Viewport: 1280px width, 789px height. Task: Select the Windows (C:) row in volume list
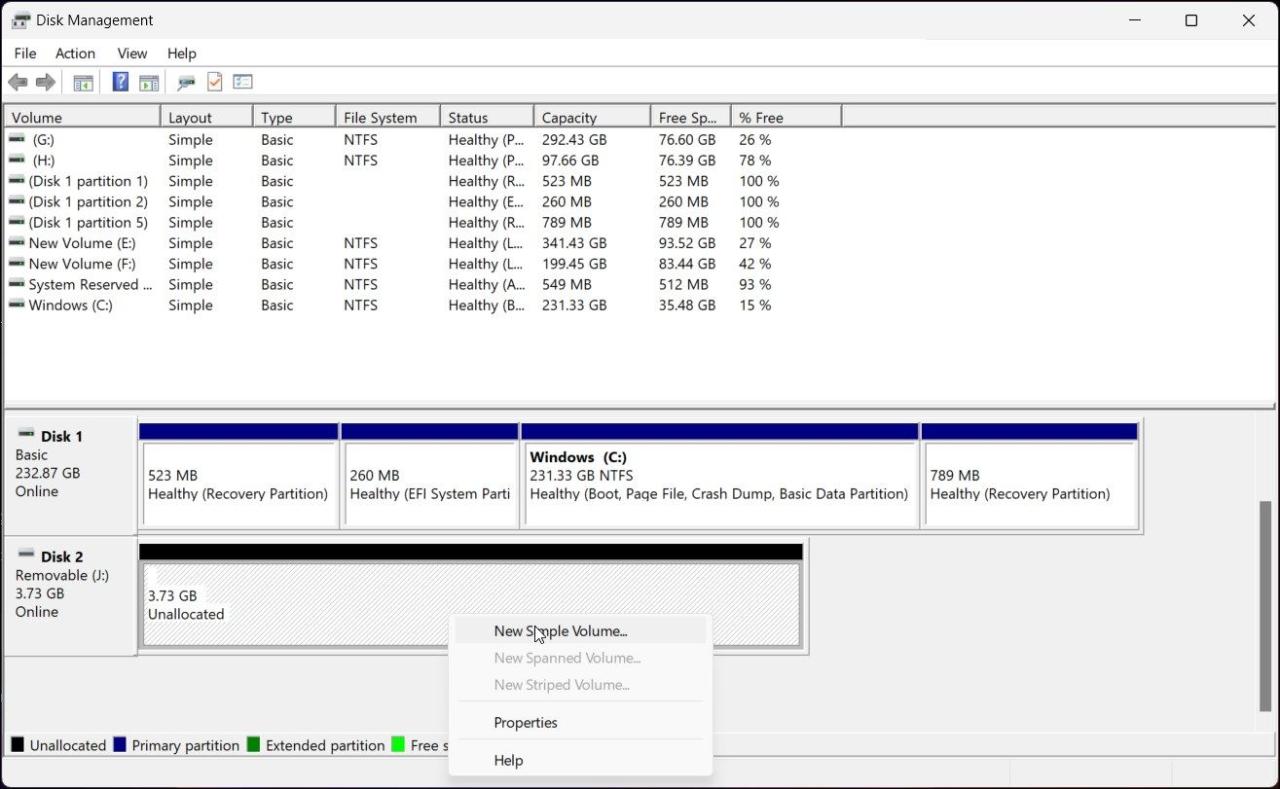(422, 305)
